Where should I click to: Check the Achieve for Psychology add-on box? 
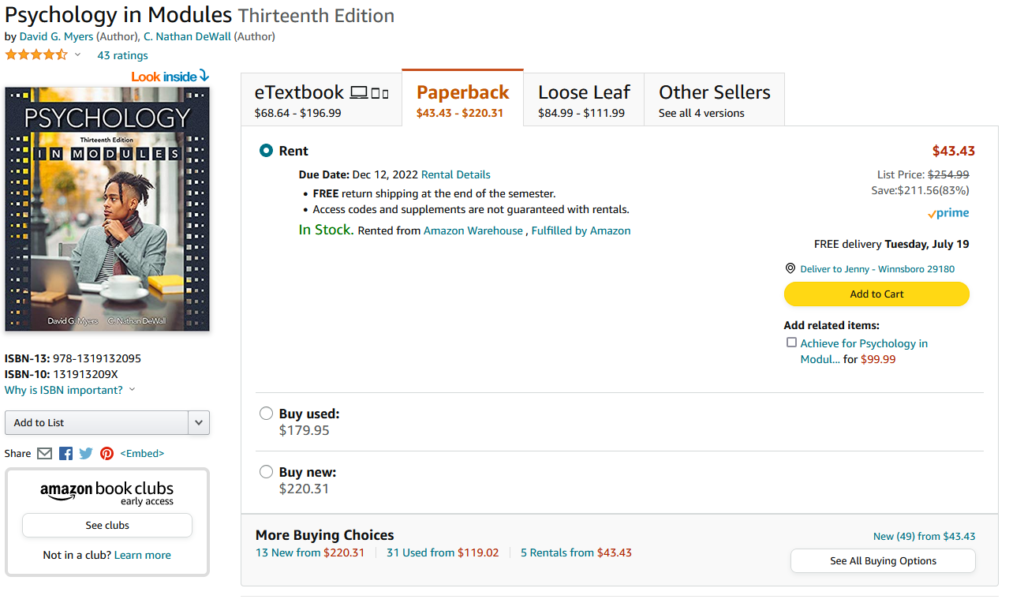791,343
